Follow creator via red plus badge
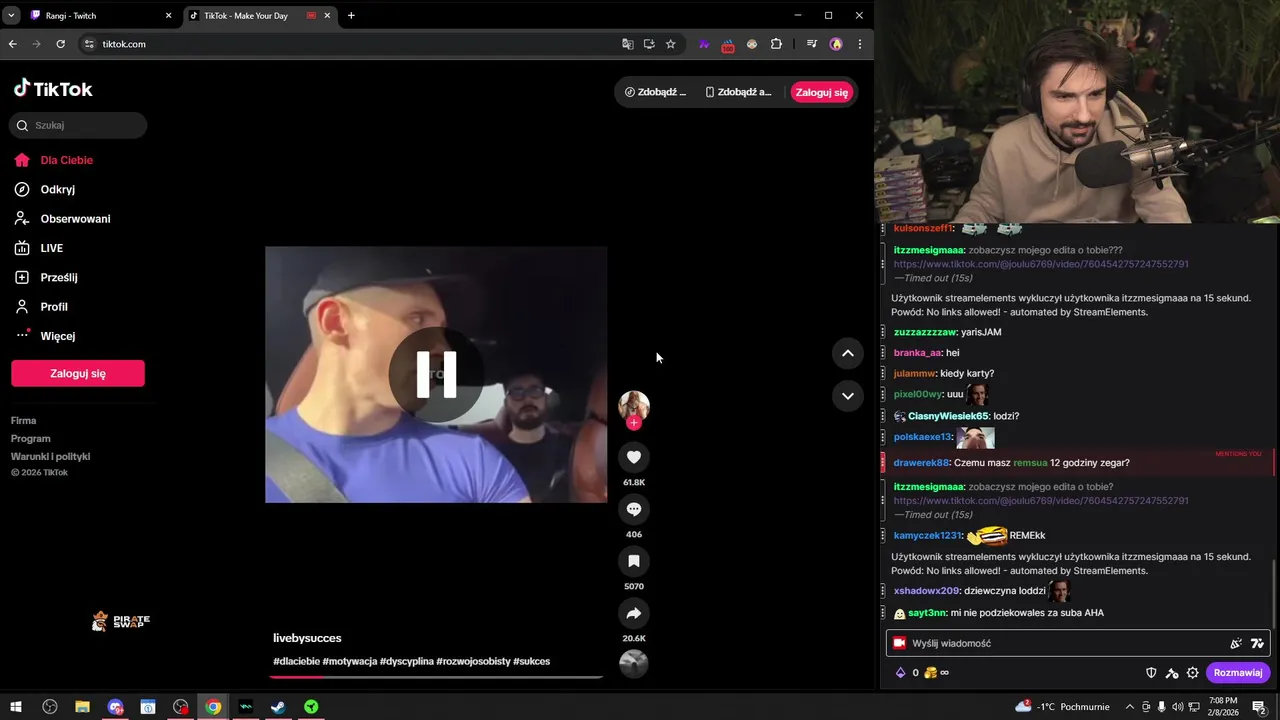 [x=634, y=423]
